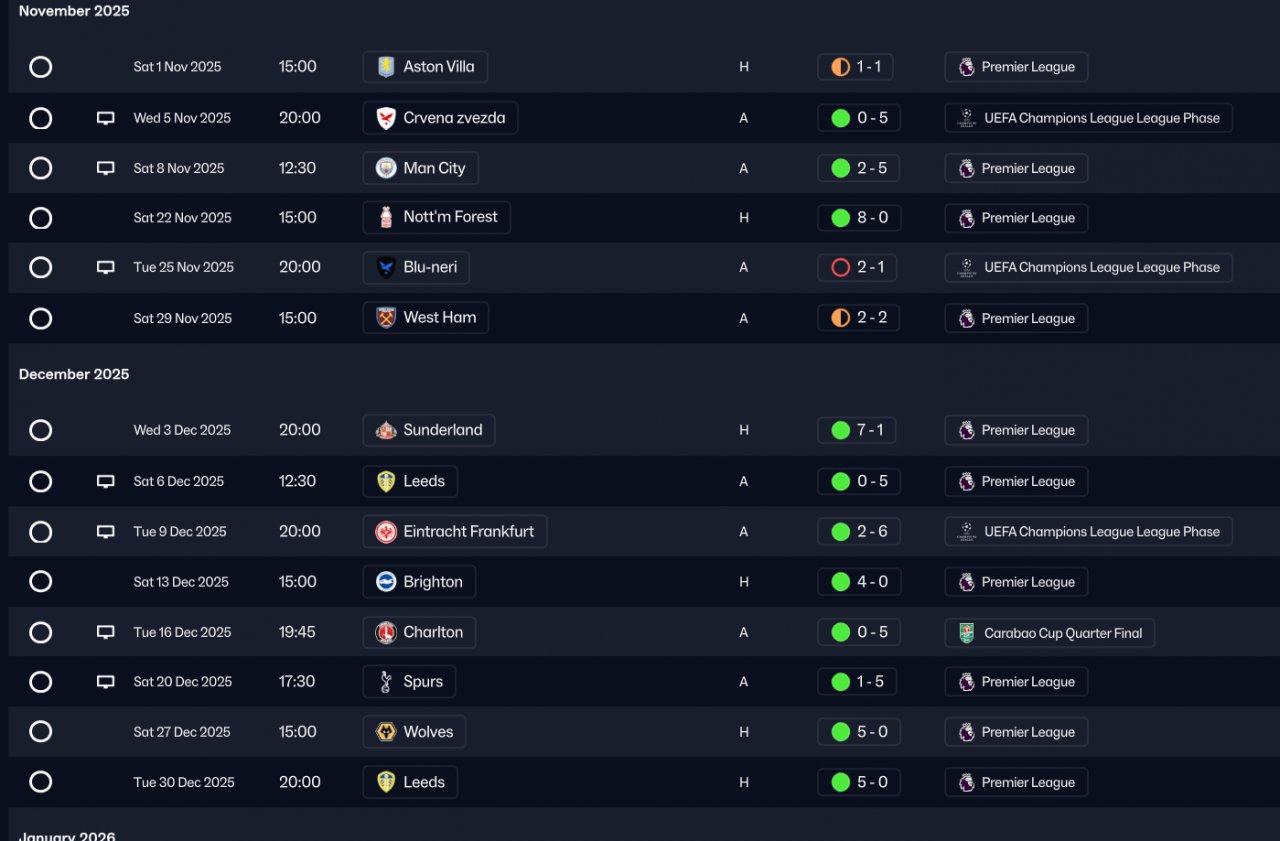Click the red loss indicator for Blu-neri
The height and width of the screenshot is (841, 1280).
(840, 268)
